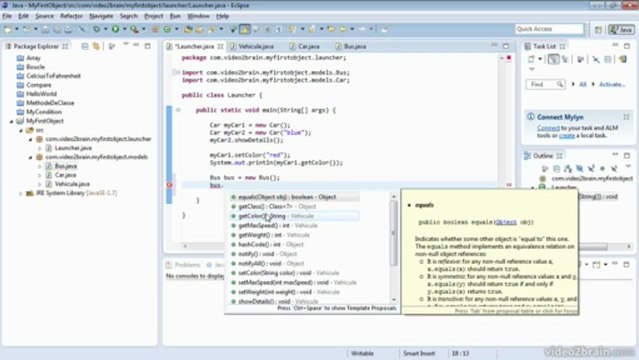
Task: Click the Save All toolbar icon
Action: 57,29
